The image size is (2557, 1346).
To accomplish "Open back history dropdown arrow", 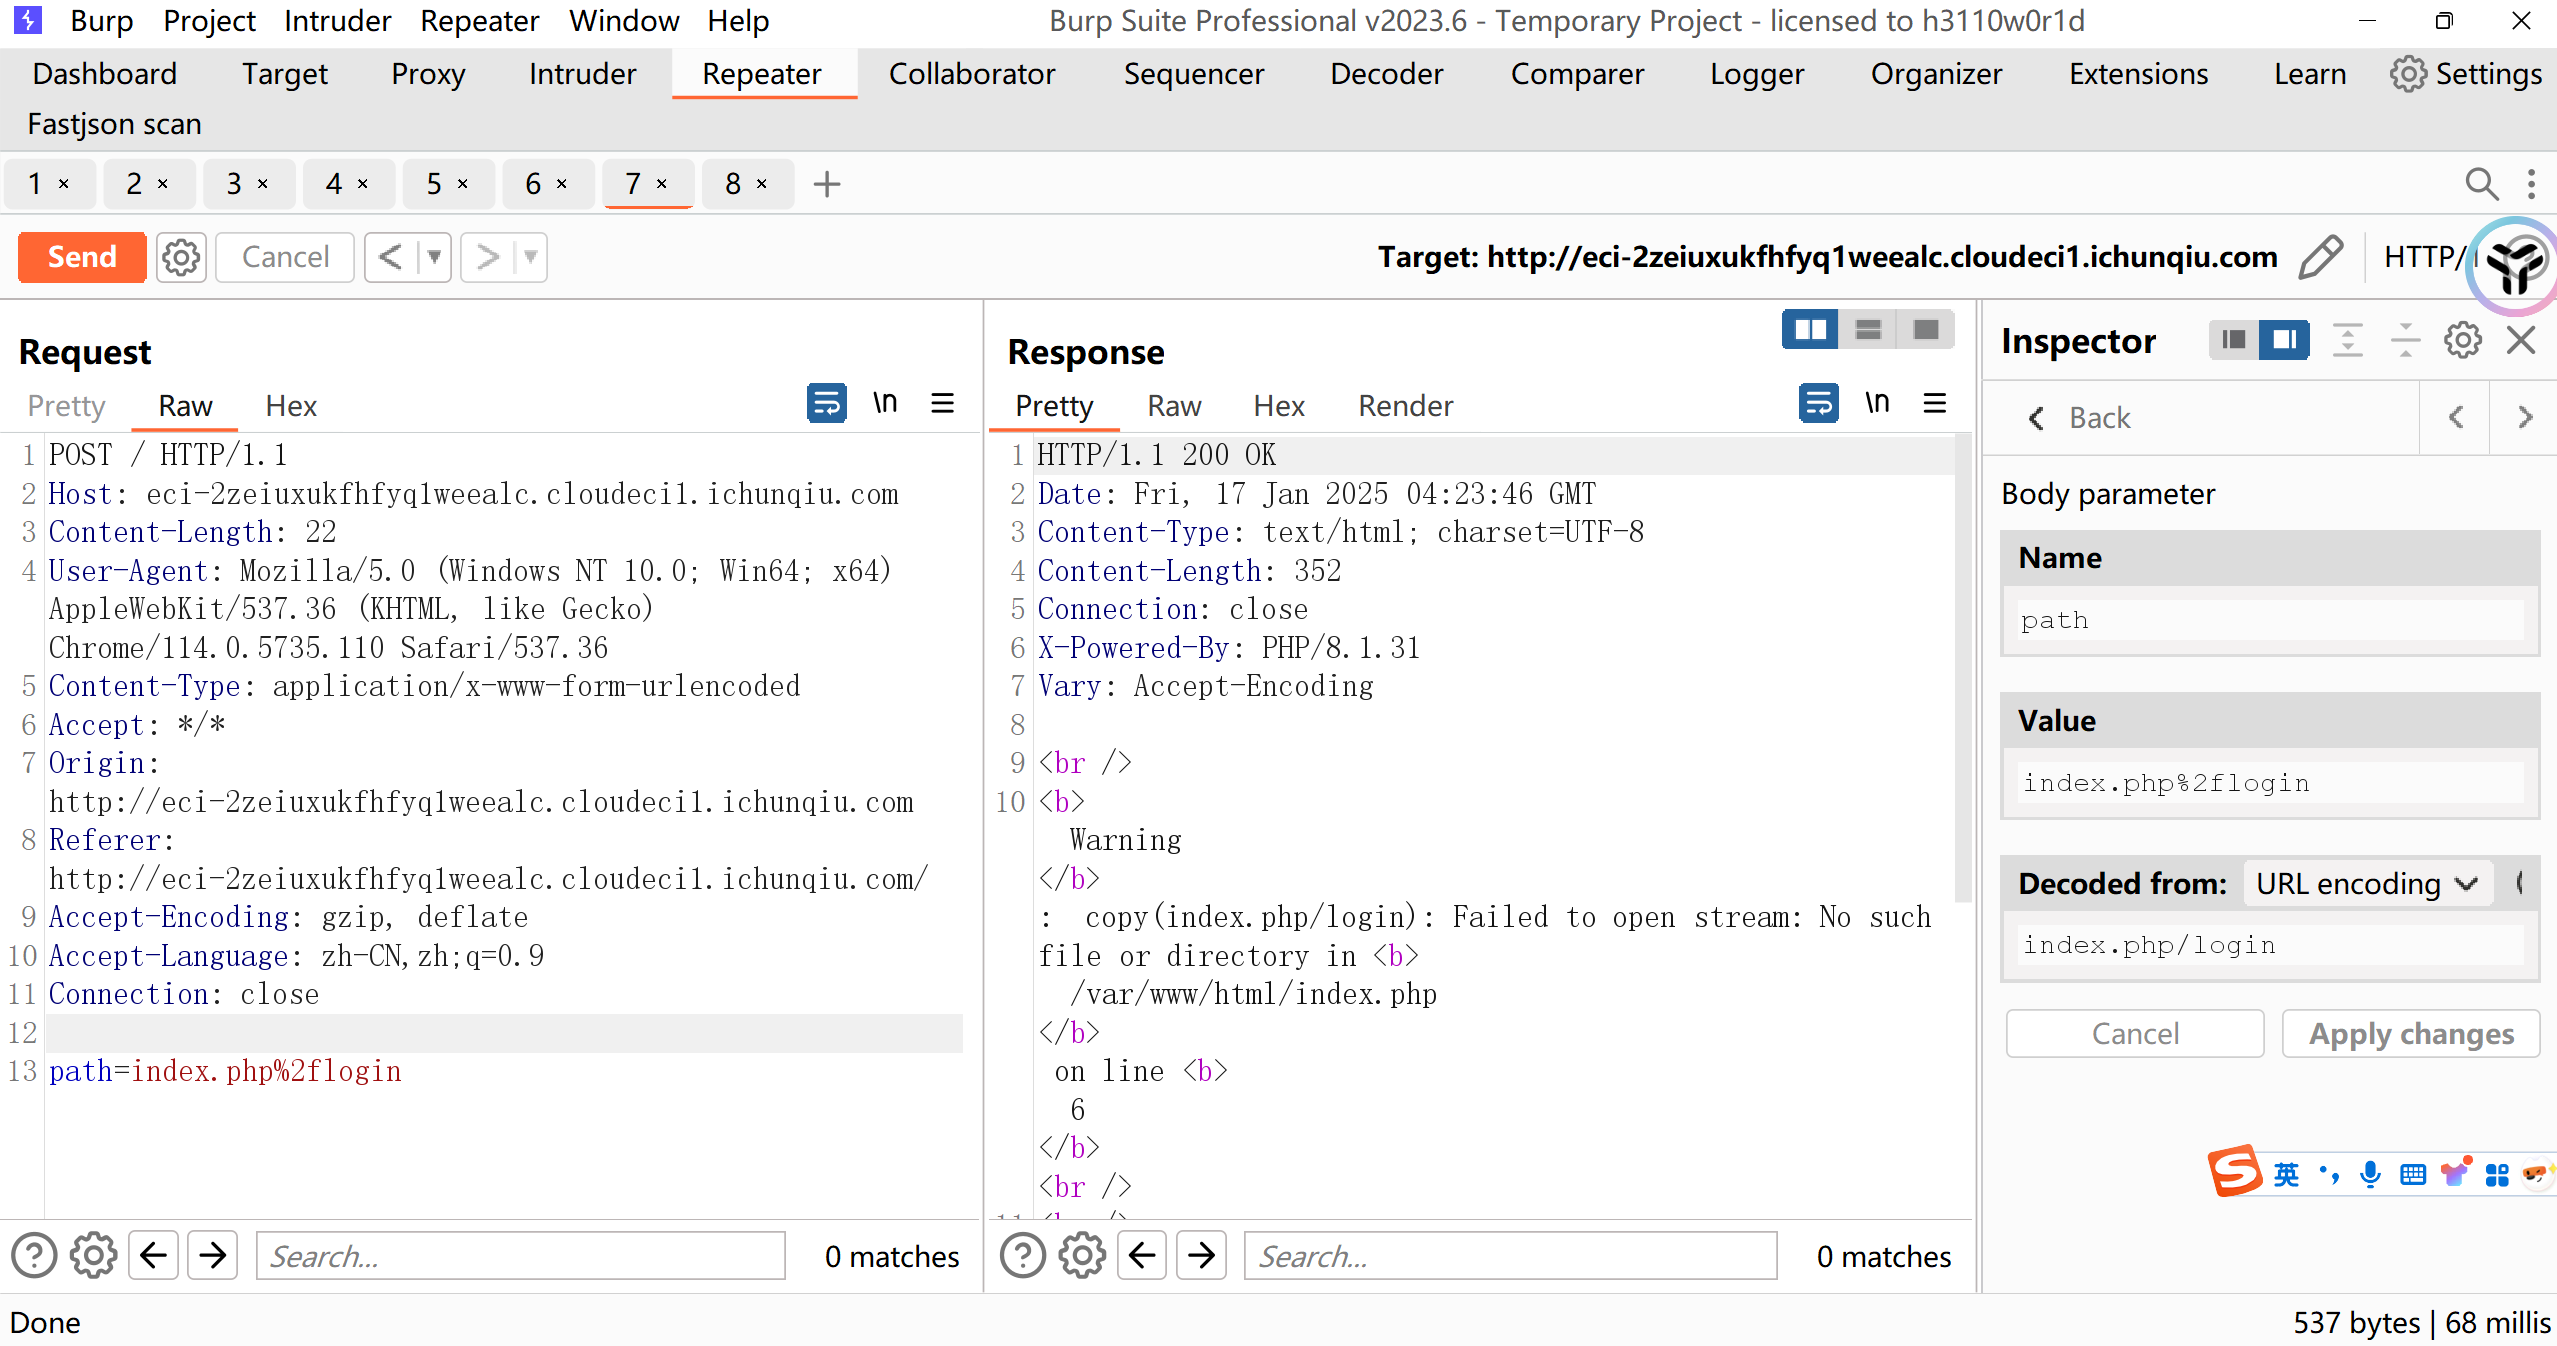I will [434, 257].
